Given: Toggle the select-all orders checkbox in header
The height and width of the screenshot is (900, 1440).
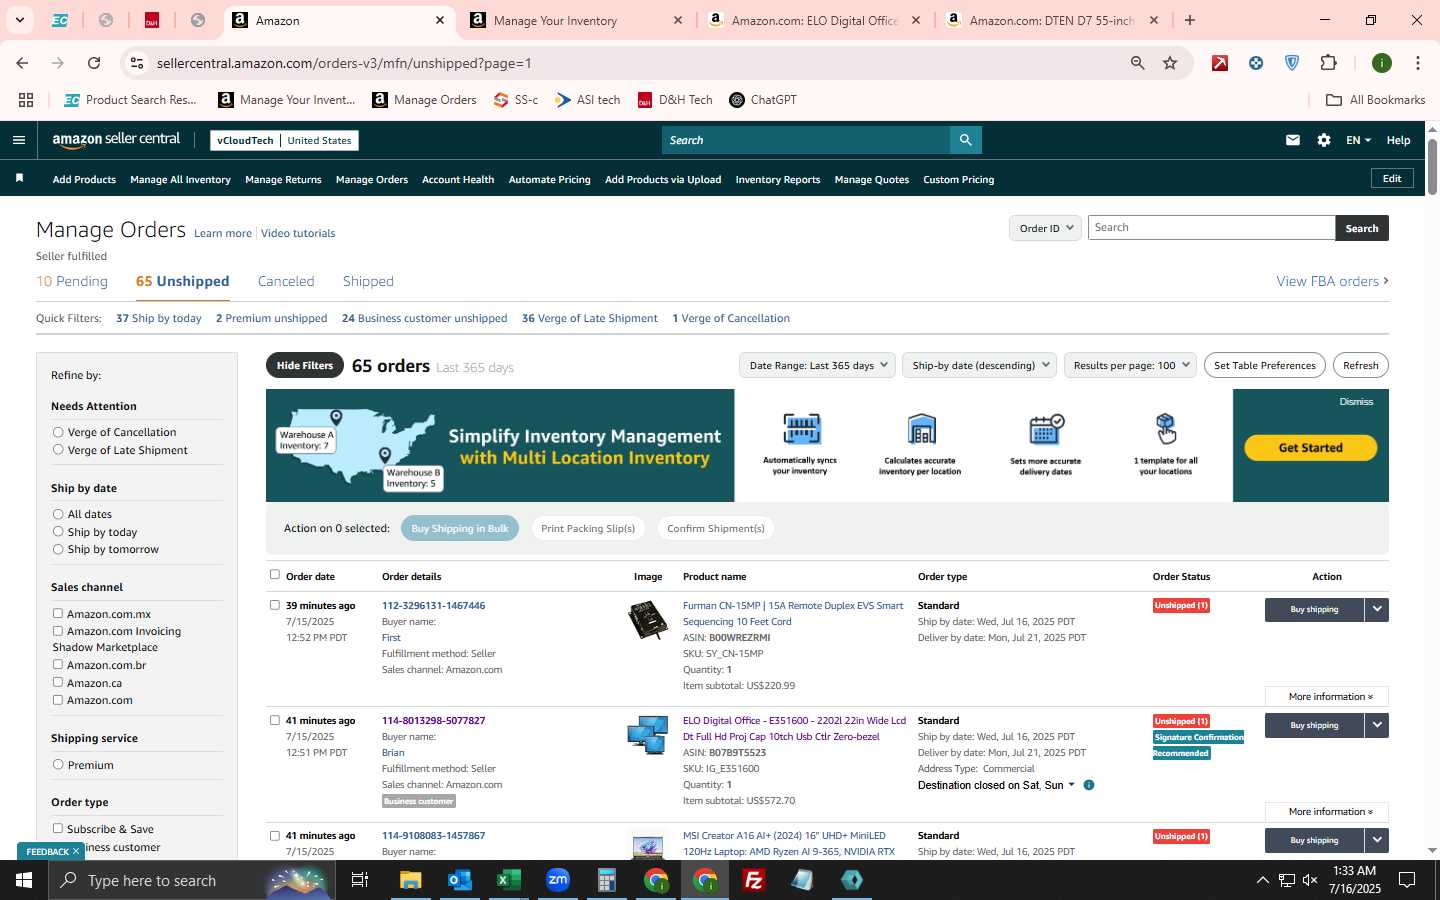Looking at the screenshot, I should 275,575.
